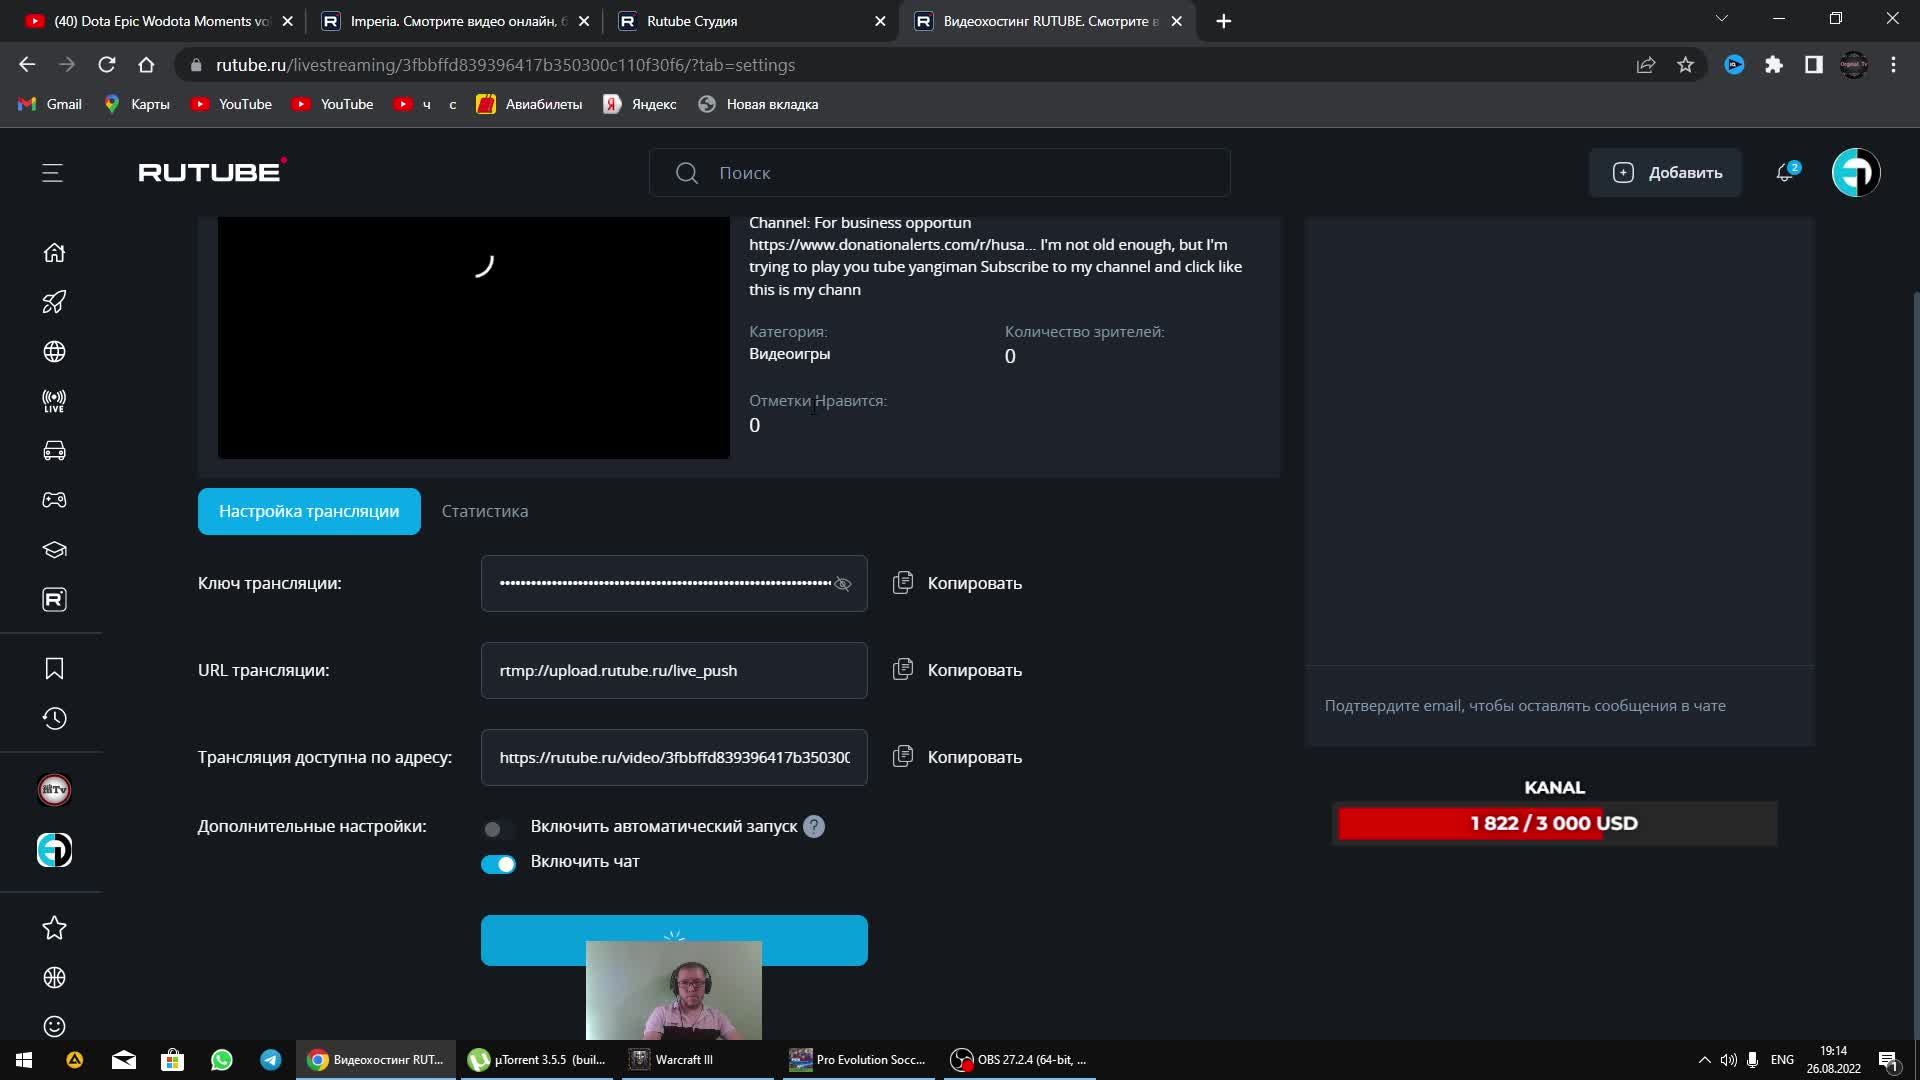Open the hamburger sidebar menu
Viewport: 1920px width, 1080px height.
click(52, 173)
